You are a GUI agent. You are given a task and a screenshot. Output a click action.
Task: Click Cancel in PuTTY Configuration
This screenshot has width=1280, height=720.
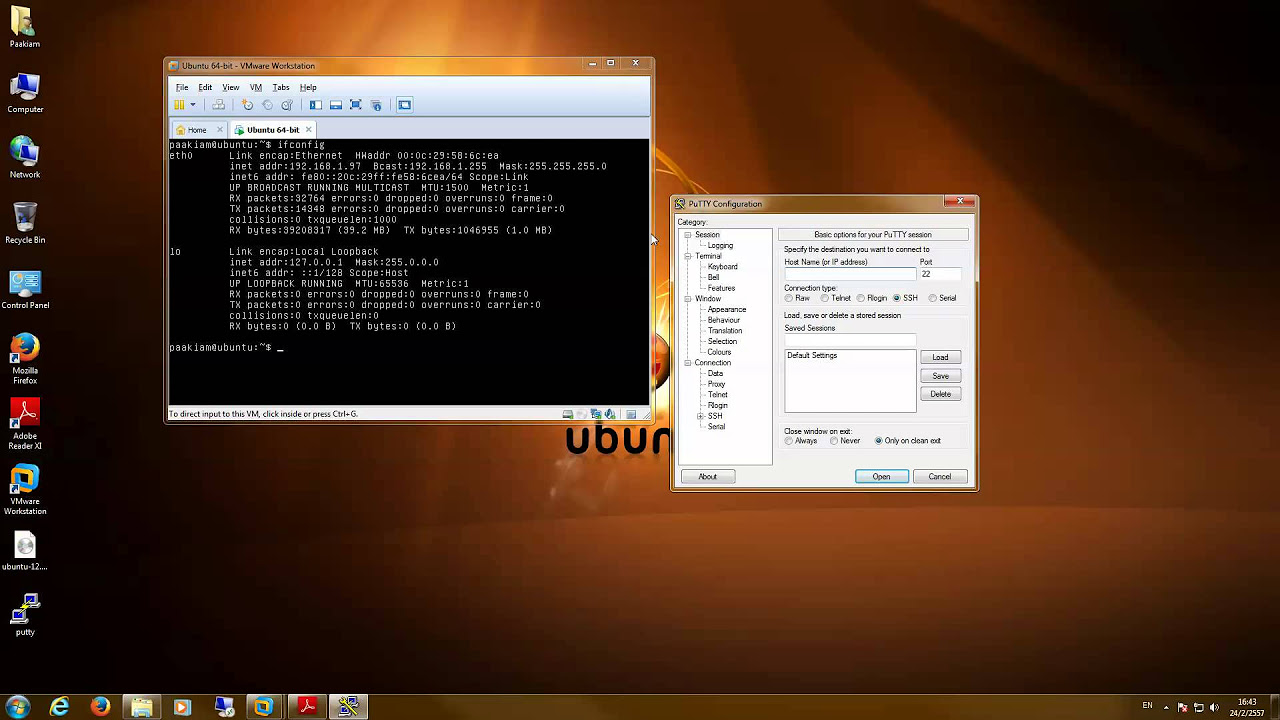(940, 477)
